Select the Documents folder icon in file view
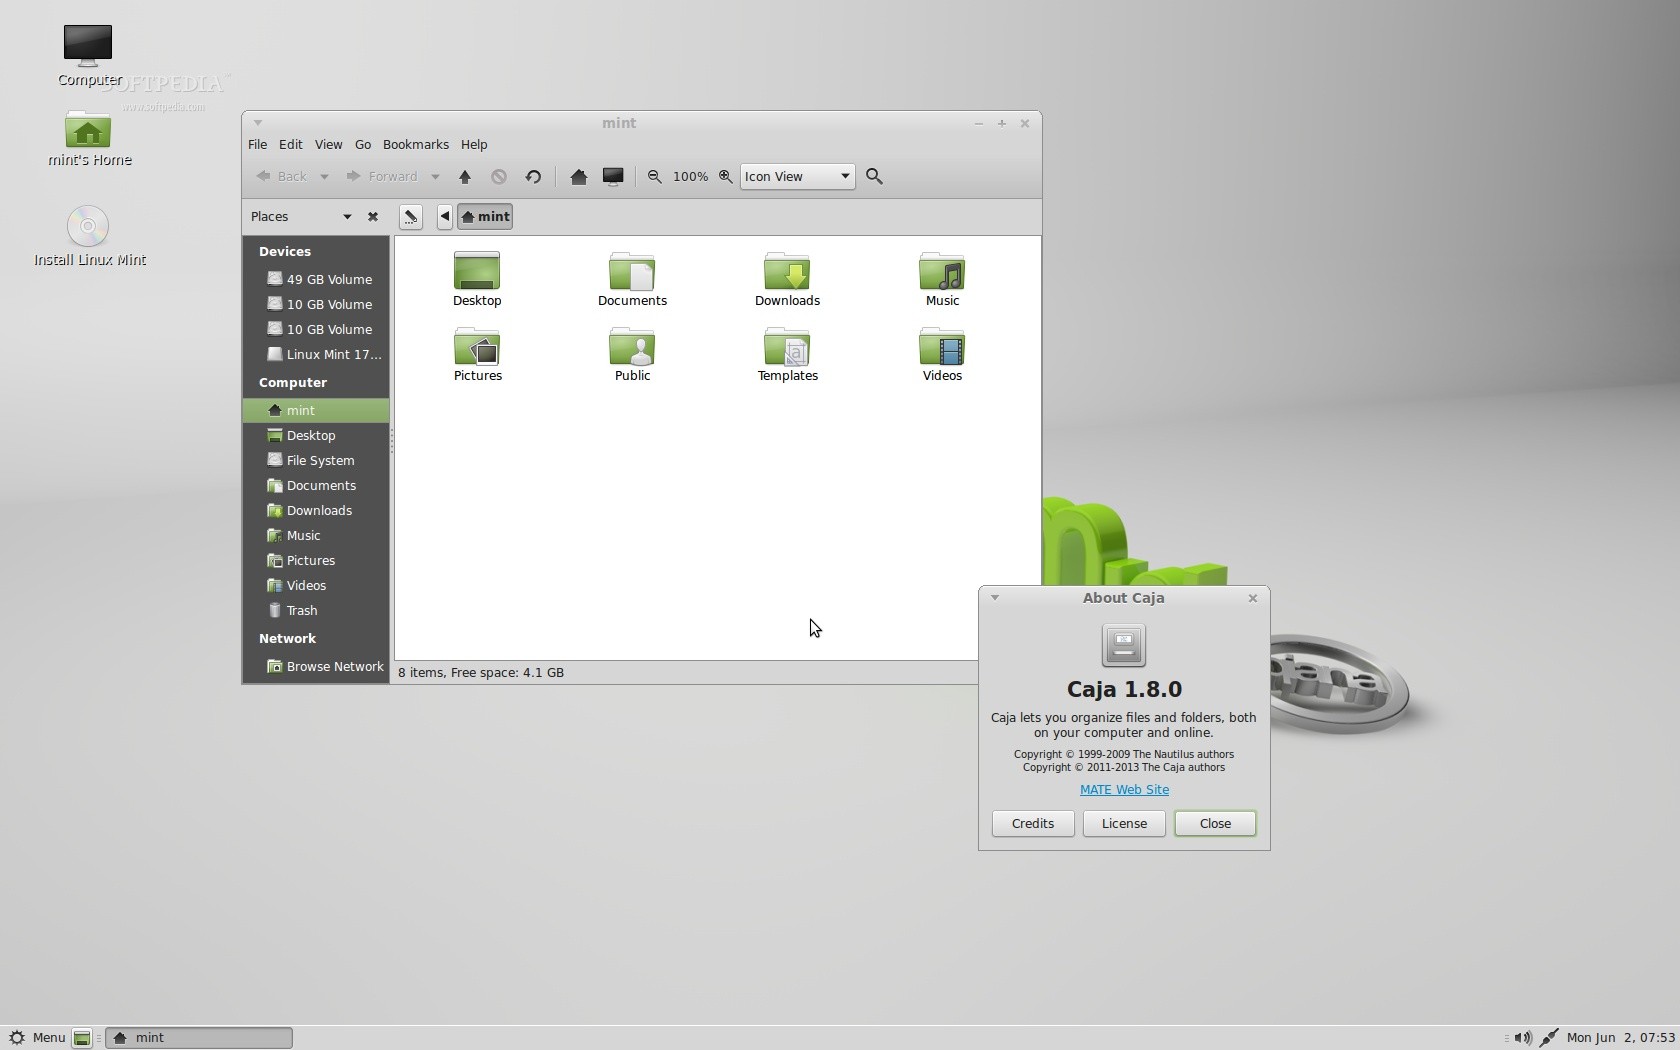The width and height of the screenshot is (1680, 1050). pyautogui.click(x=632, y=271)
